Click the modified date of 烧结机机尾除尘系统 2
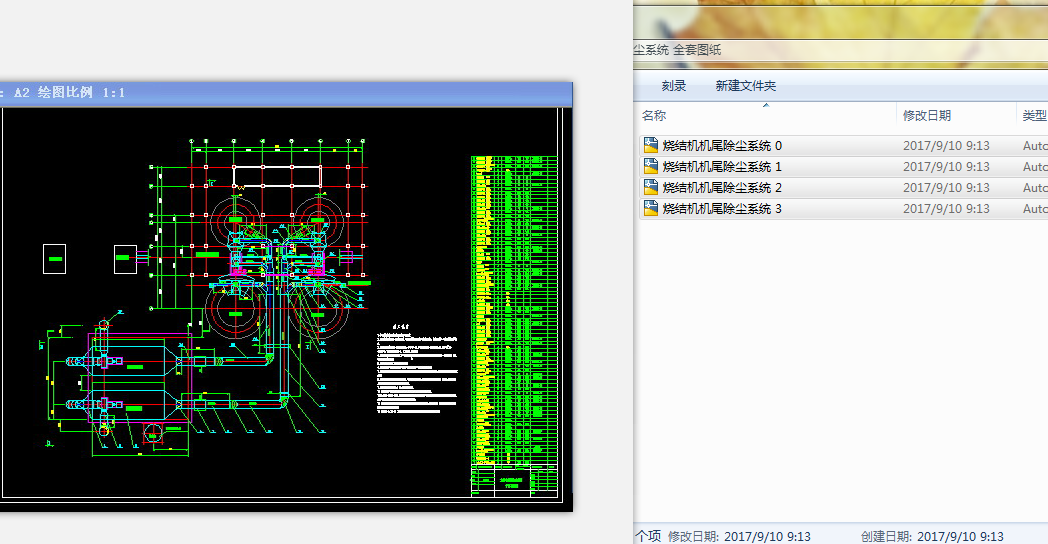Viewport: 1048px width, 544px height. point(946,188)
